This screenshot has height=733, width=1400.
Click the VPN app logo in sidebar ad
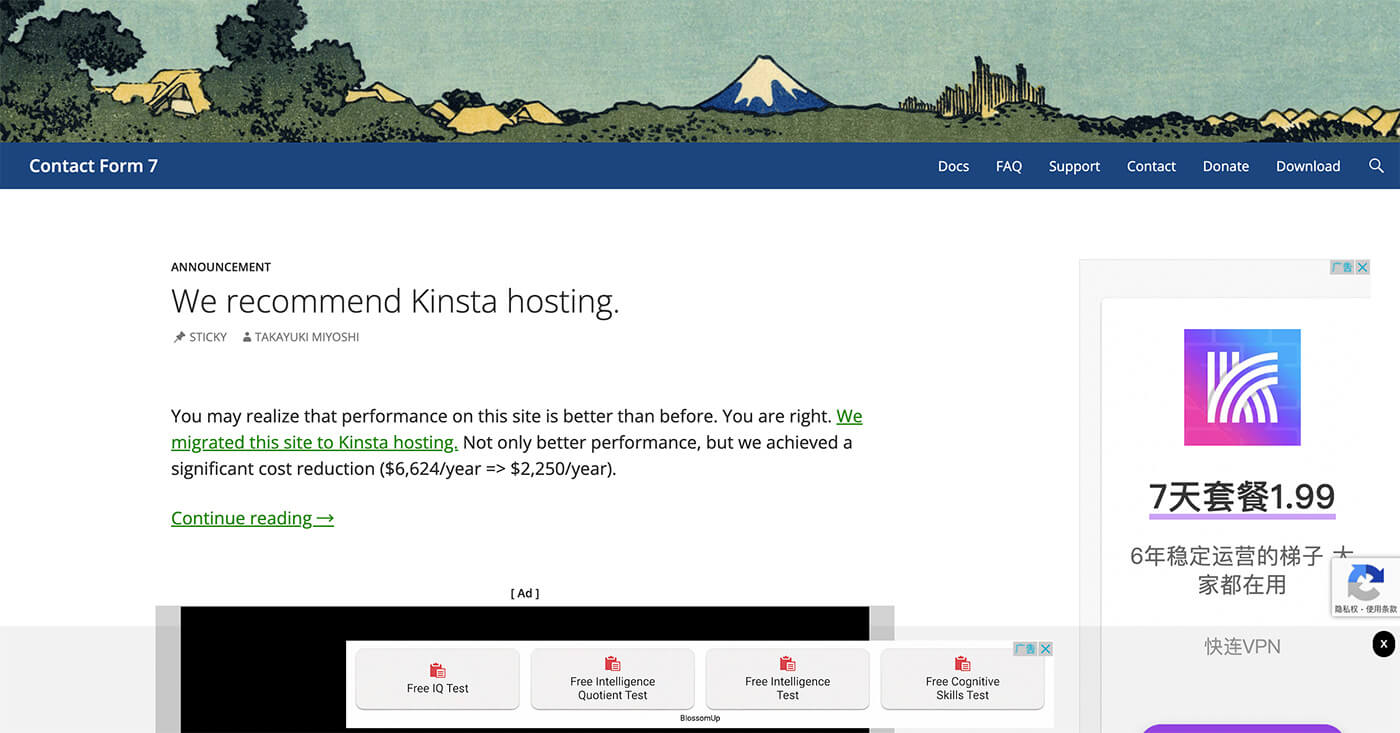(1242, 387)
